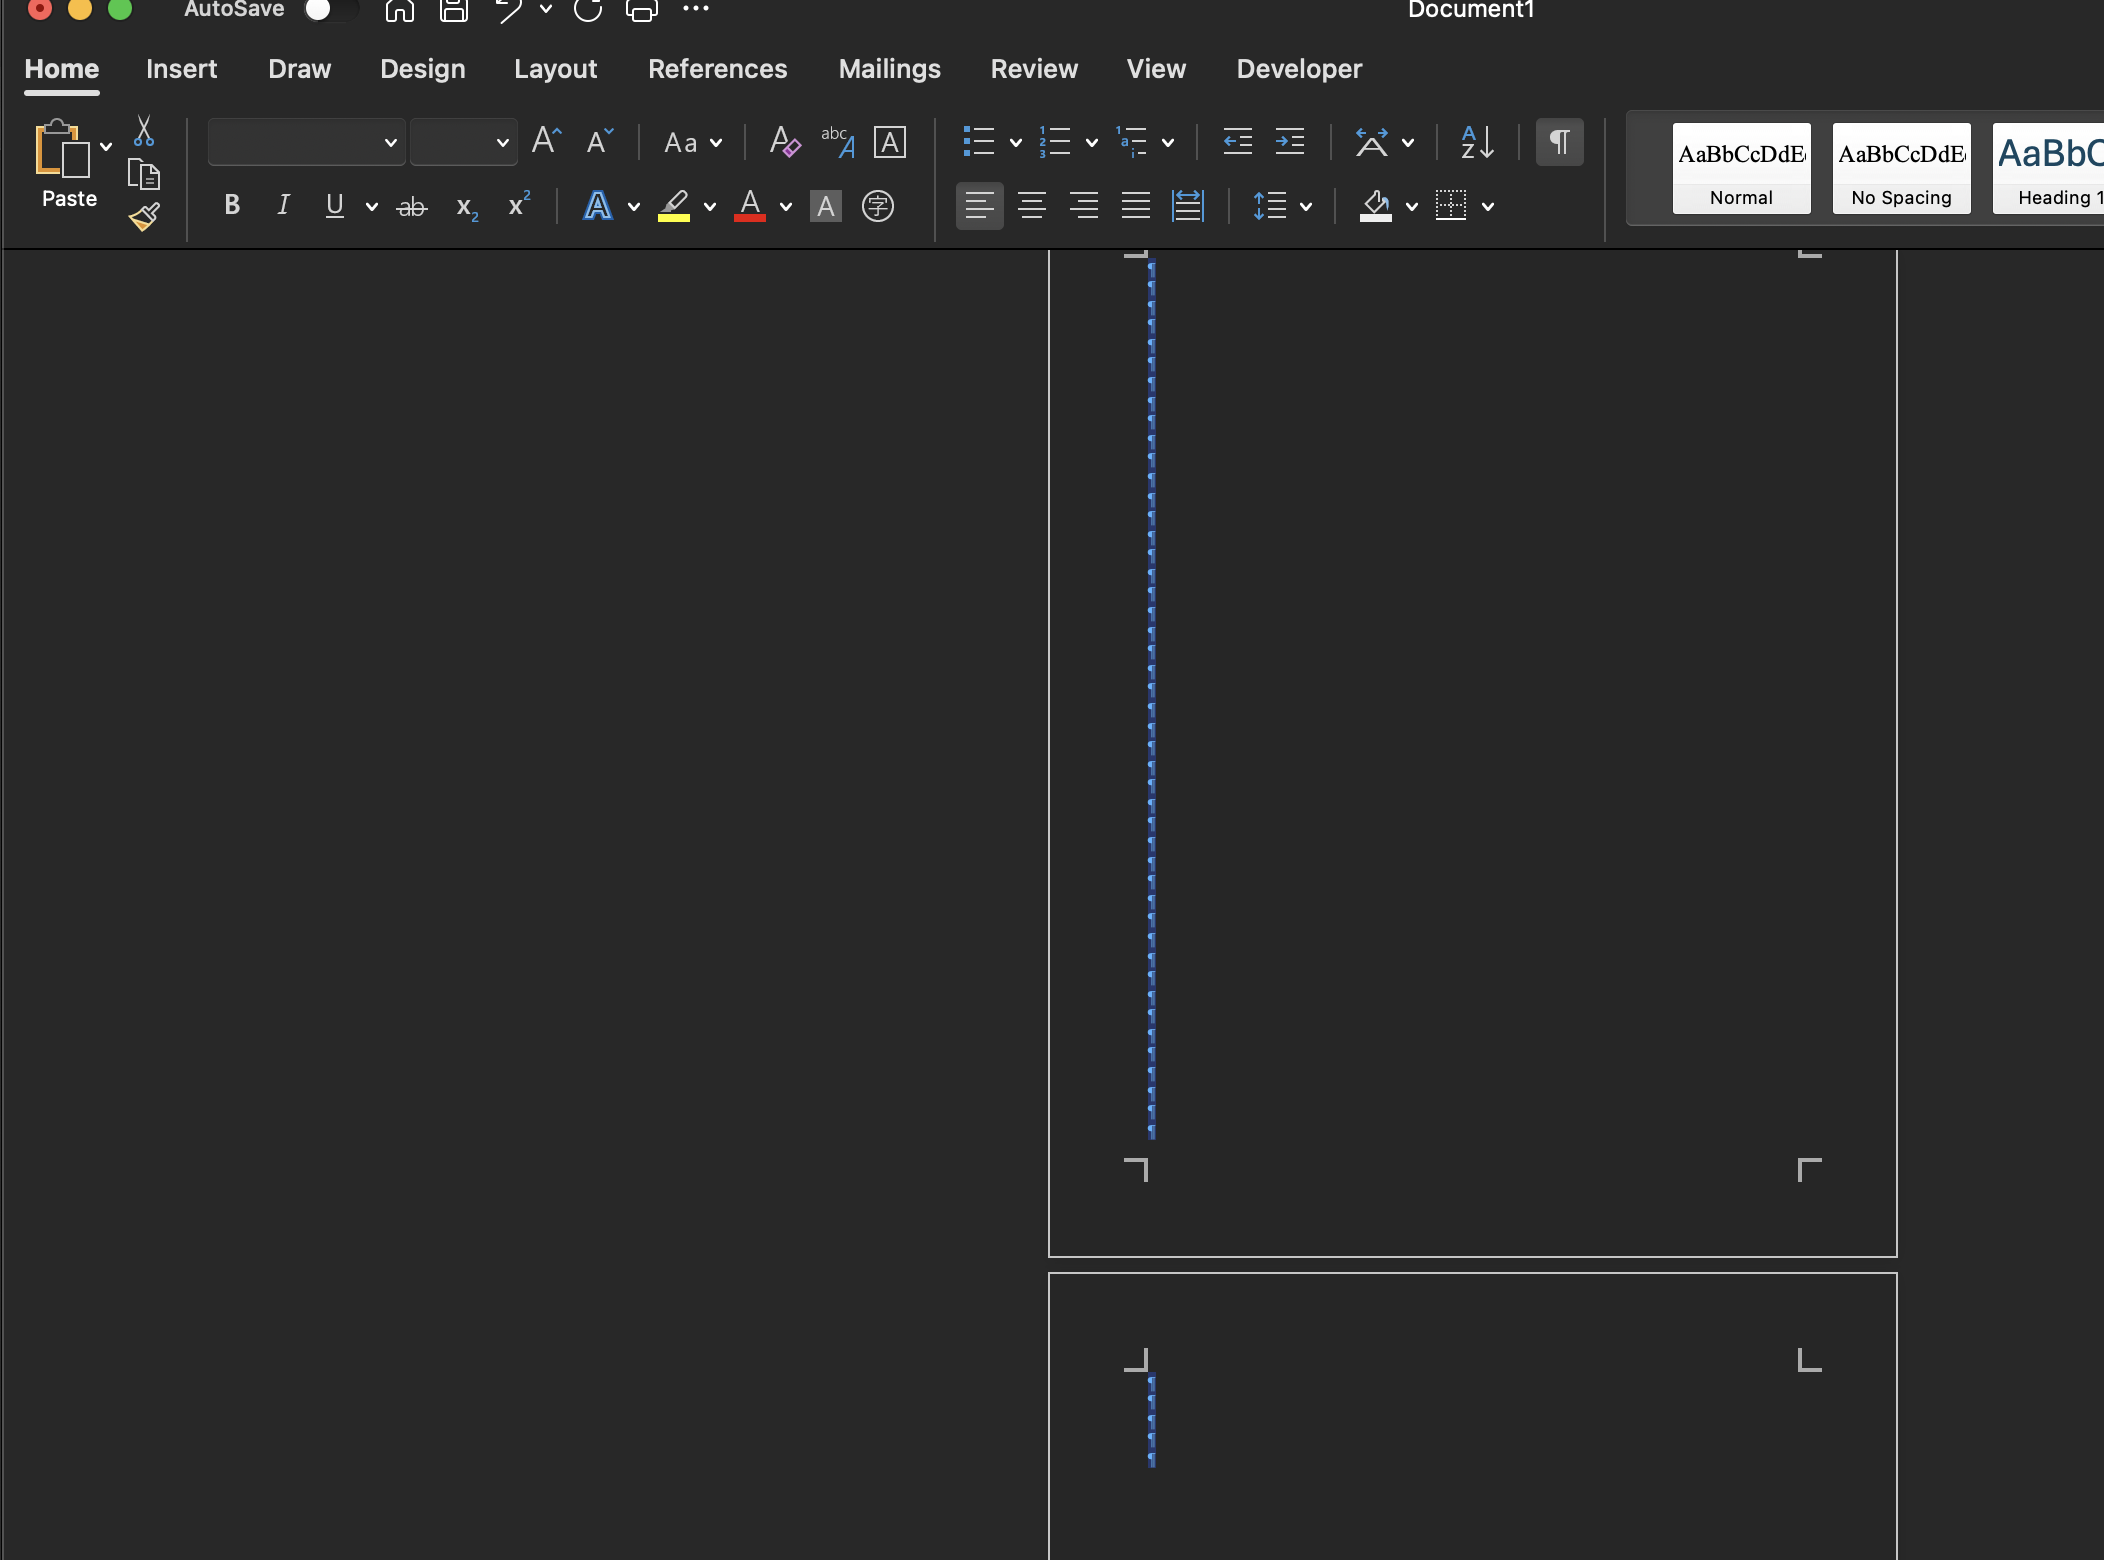Click the Format Painter brush icon

point(144,216)
